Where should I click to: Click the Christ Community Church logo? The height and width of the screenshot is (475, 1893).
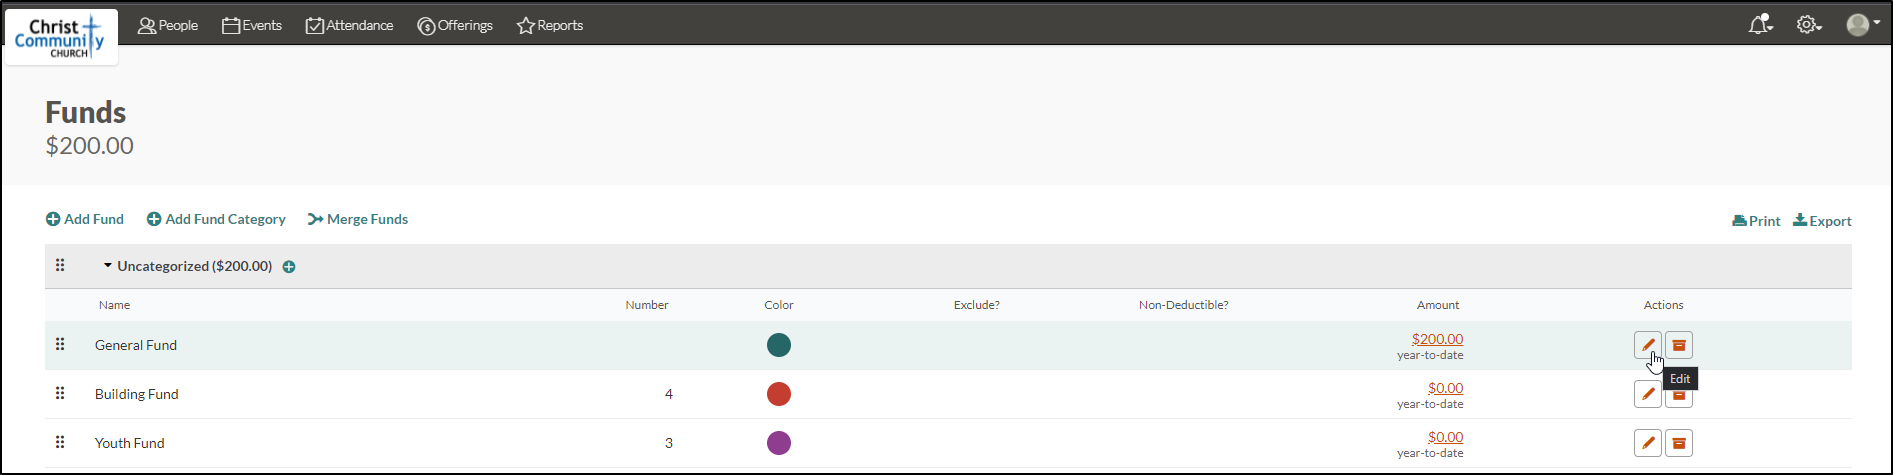[61, 38]
